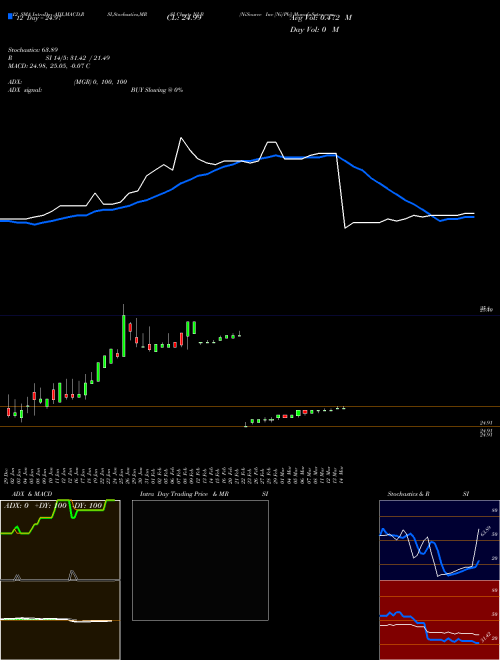Click the blue 12 Day SMA legend square
Image resolution: width=500 pixels, height=660 pixels.
click(x=10, y=16)
